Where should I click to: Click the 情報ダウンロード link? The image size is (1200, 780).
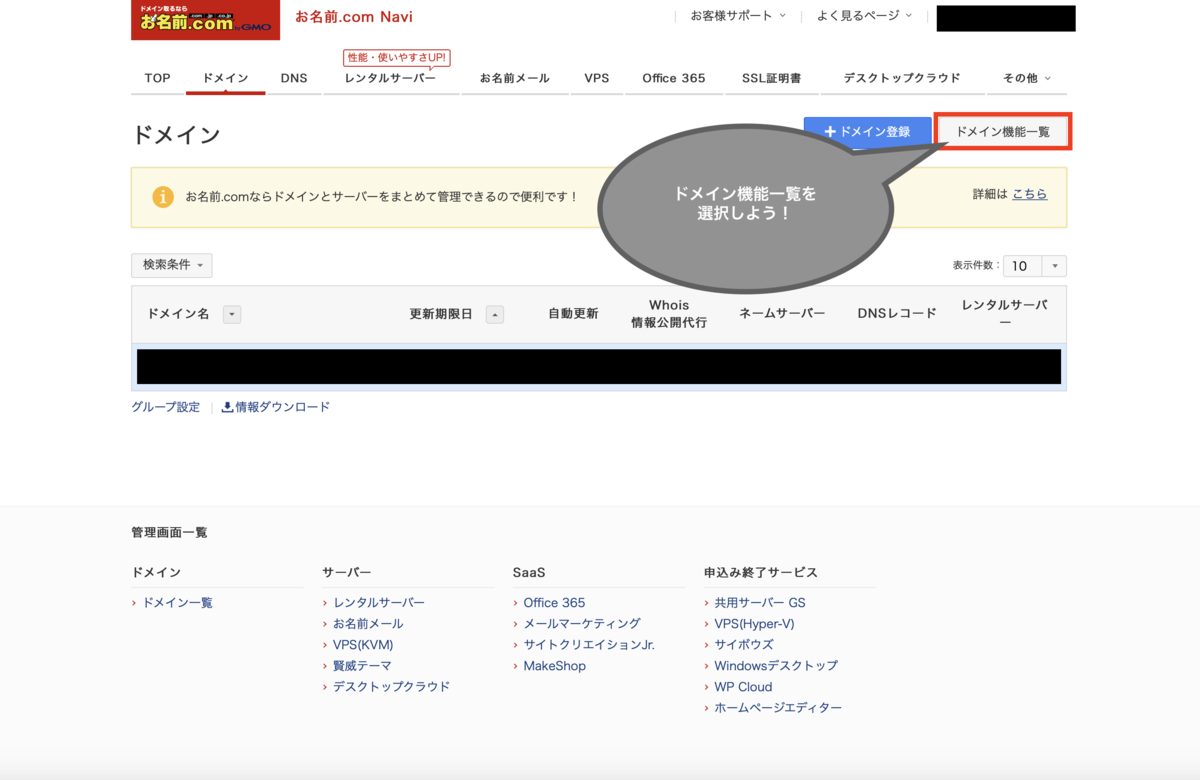[x=282, y=407]
